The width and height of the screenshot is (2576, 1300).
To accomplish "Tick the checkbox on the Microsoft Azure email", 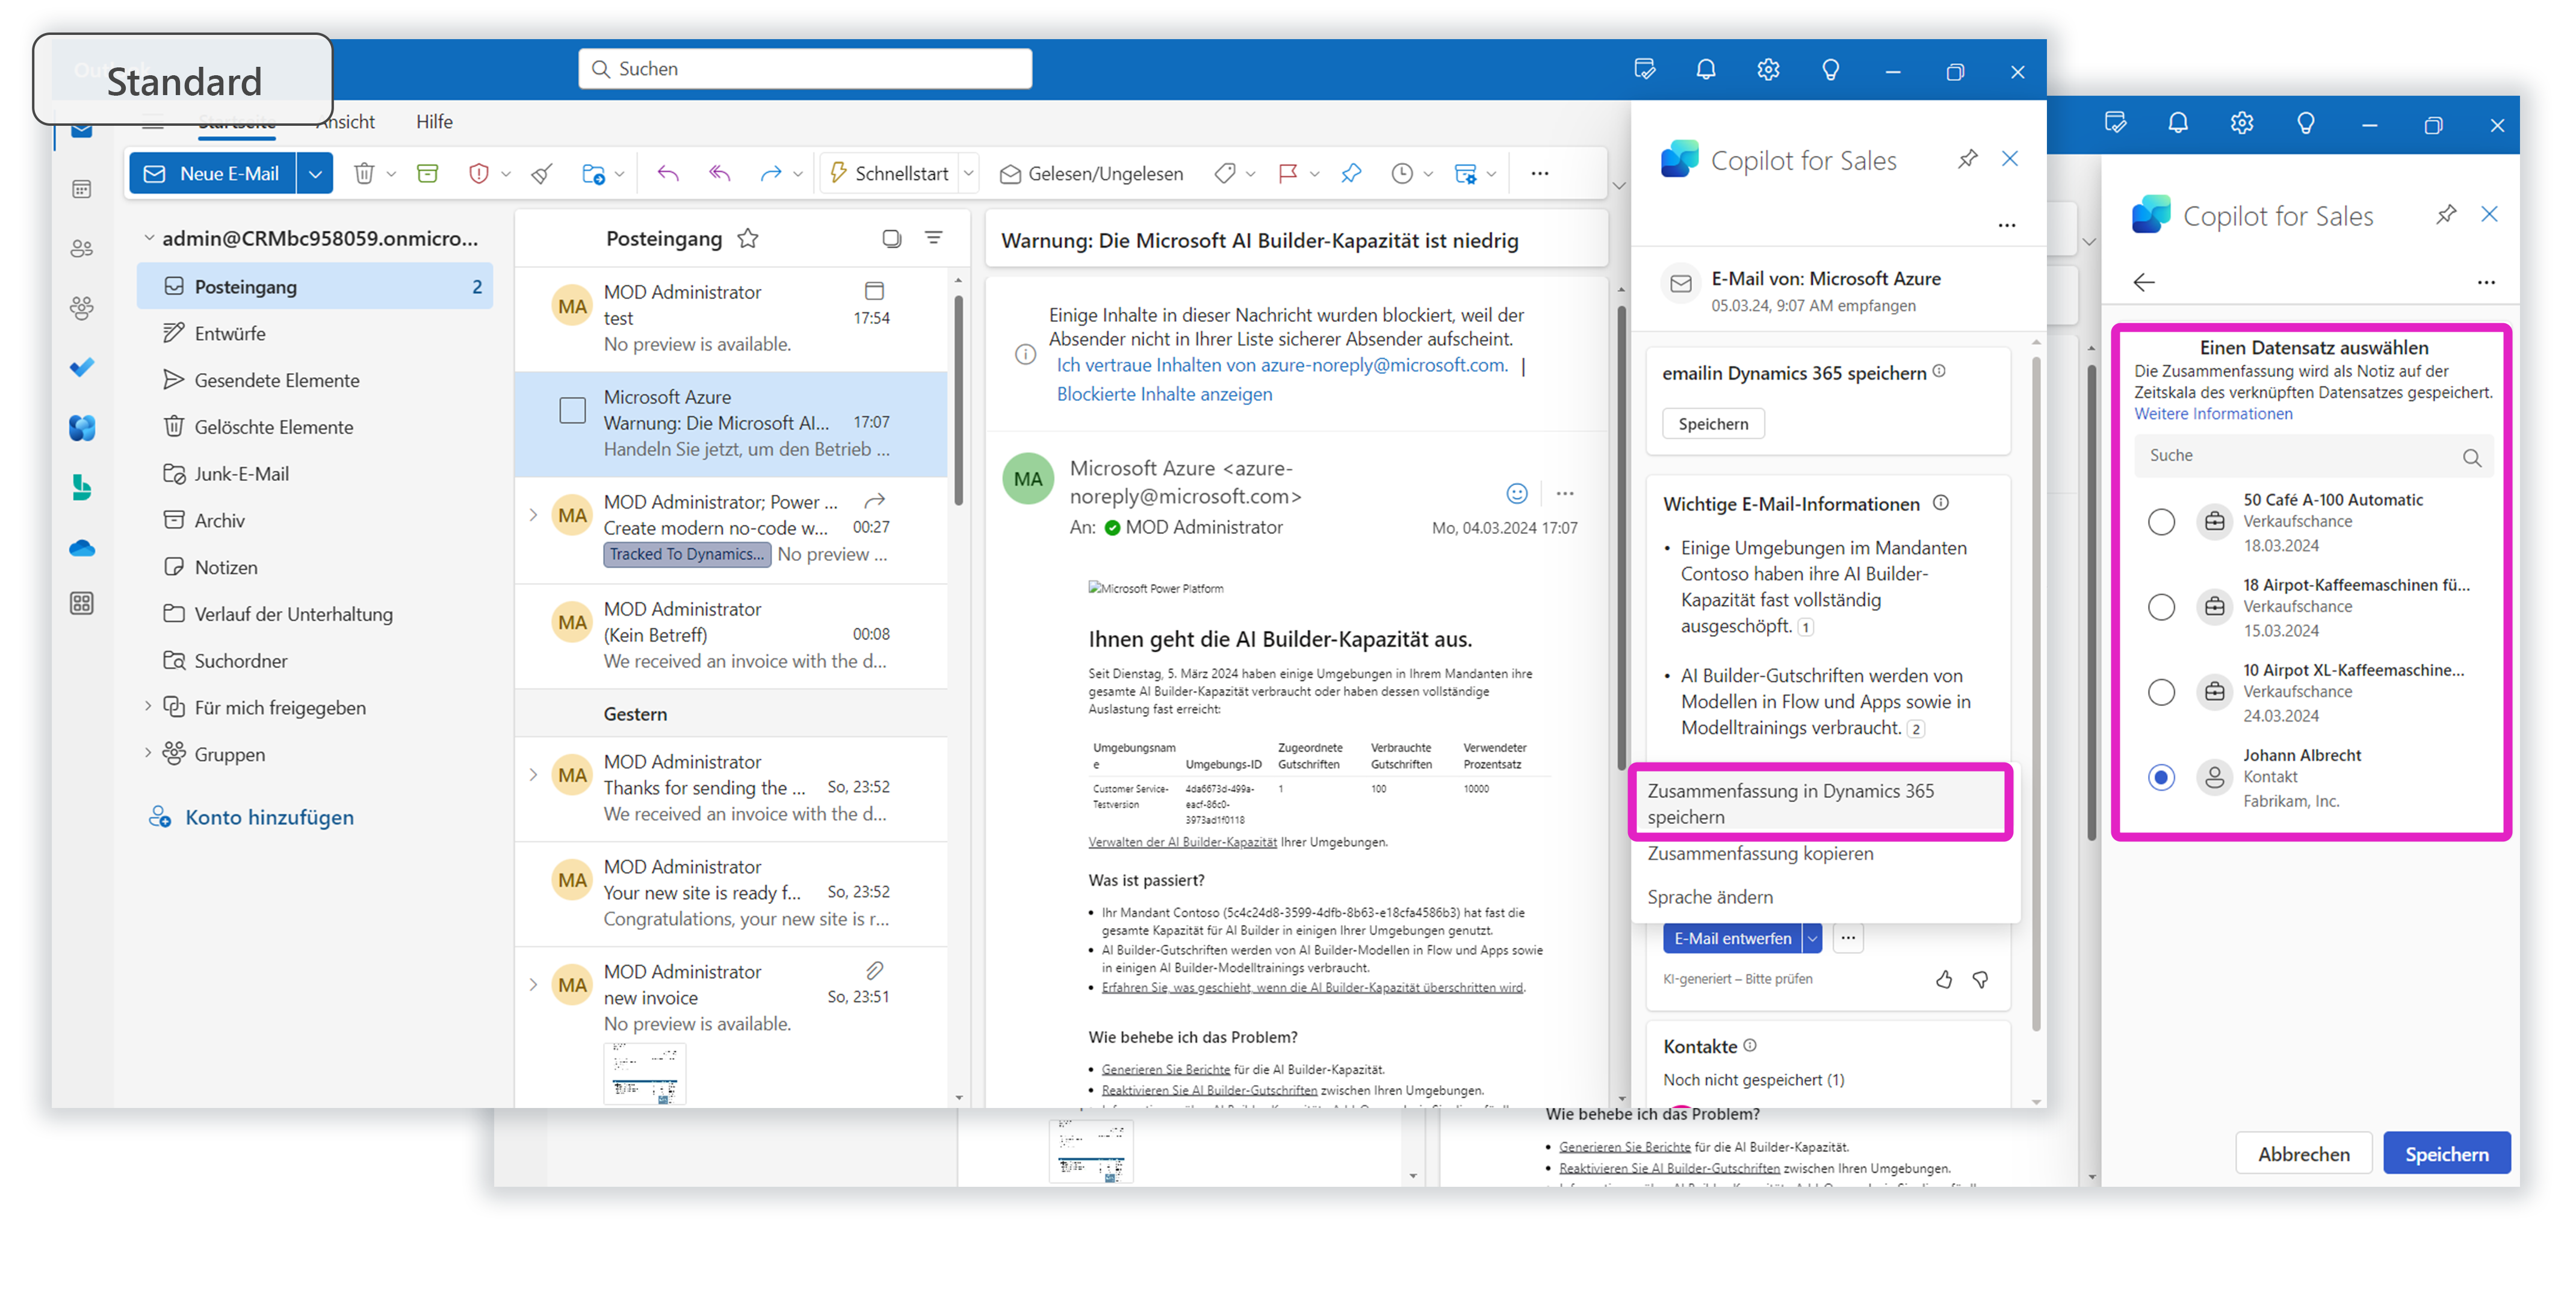I will [x=572, y=410].
